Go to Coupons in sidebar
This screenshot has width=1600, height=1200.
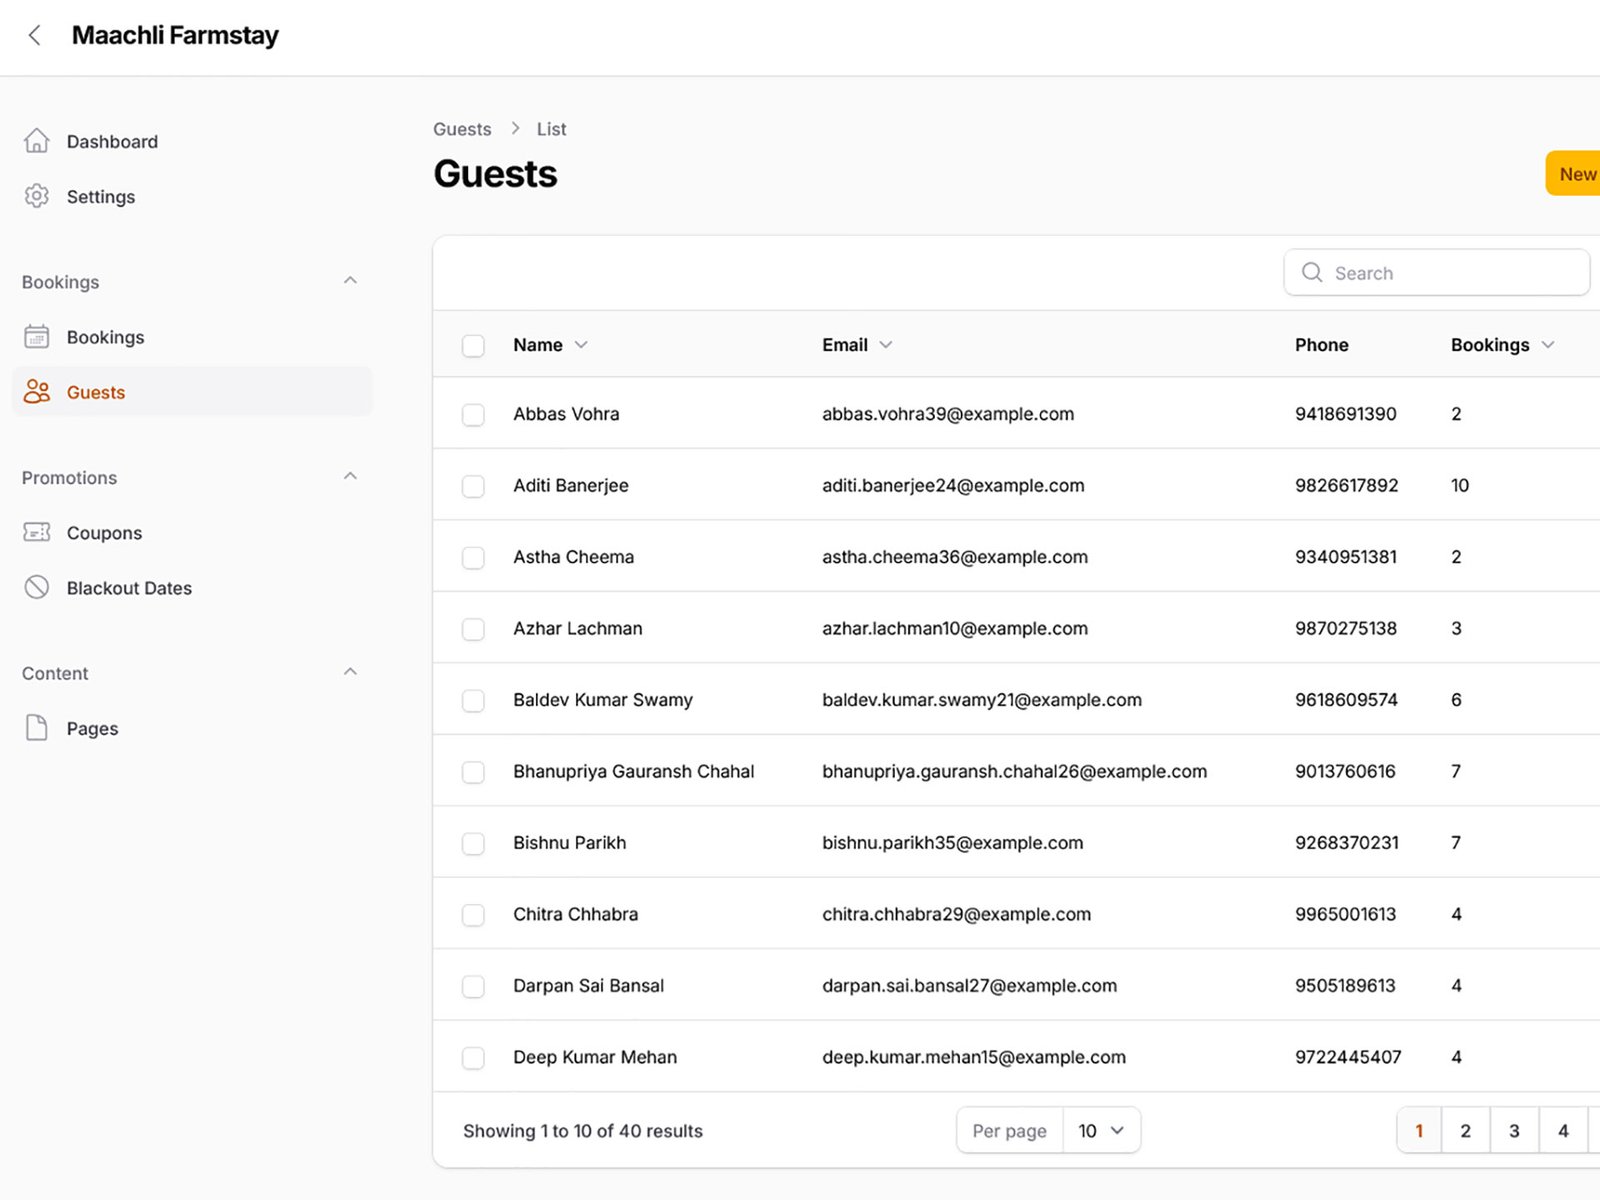click(192, 532)
